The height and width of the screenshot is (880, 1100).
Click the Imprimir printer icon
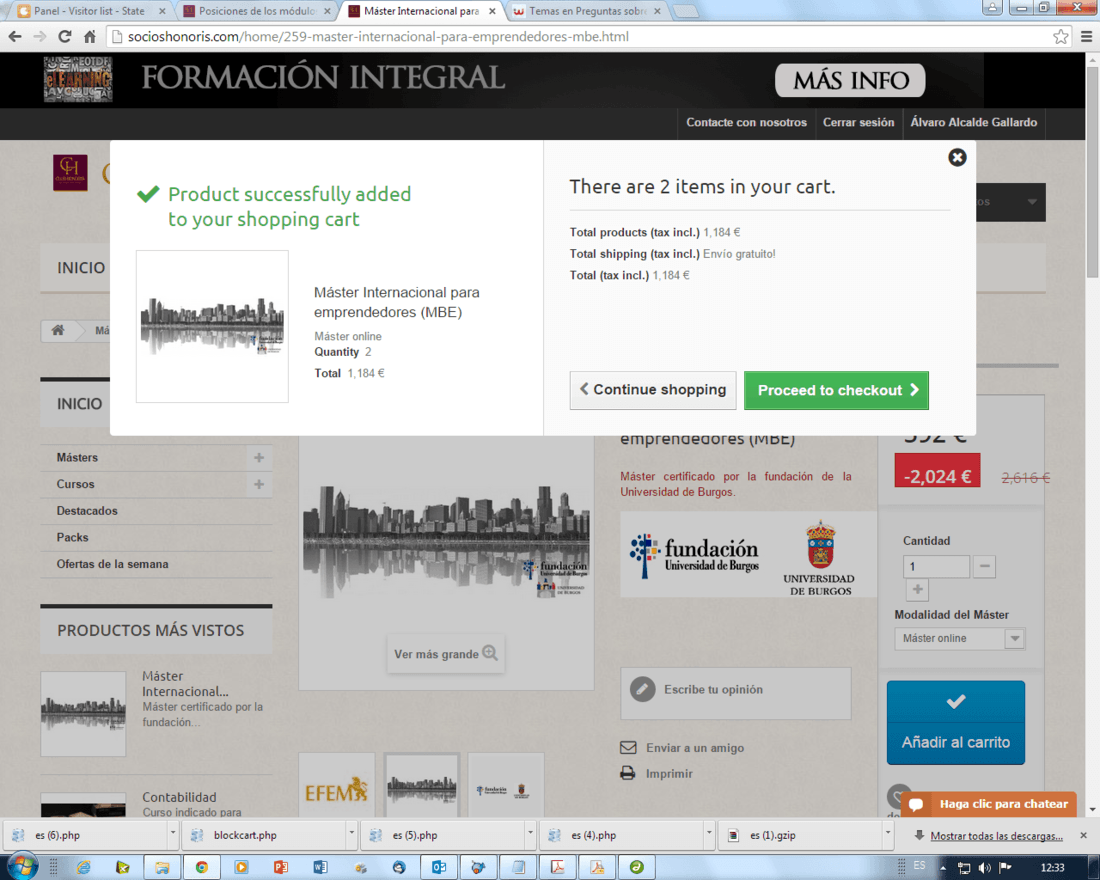[x=628, y=773]
